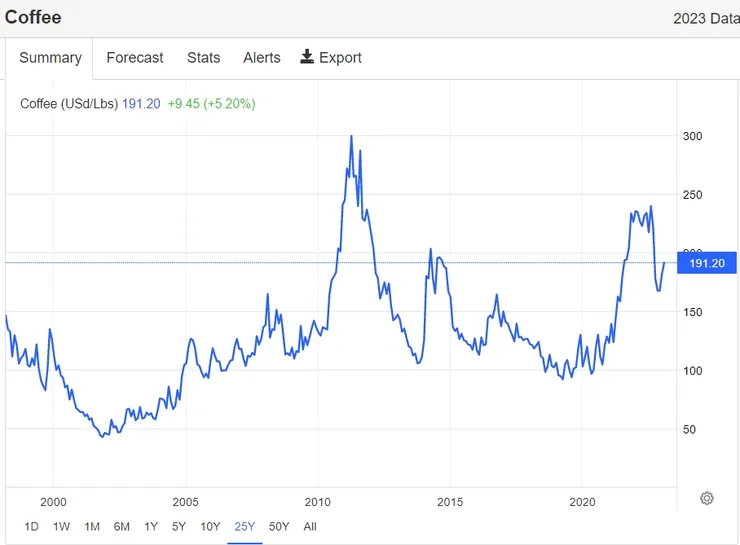Select the 1Y time range
Screen dimensions: 740x545
151,526
